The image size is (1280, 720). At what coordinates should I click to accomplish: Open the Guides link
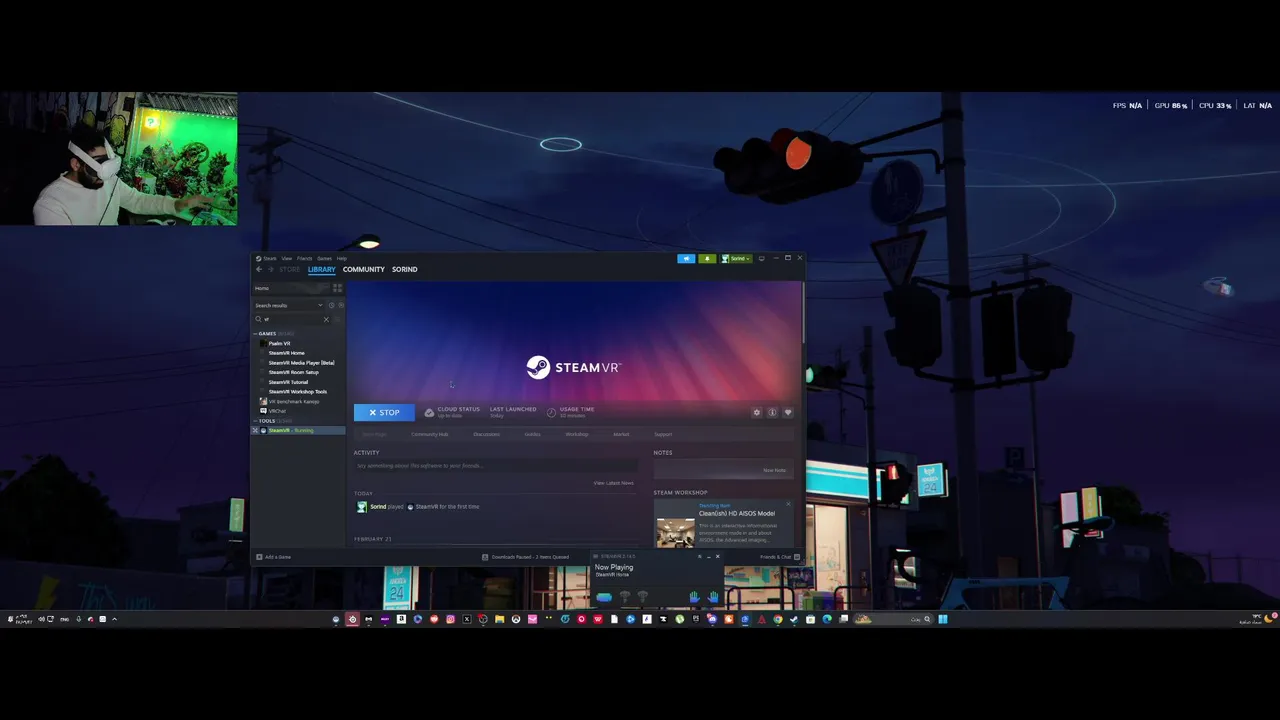(533, 434)
